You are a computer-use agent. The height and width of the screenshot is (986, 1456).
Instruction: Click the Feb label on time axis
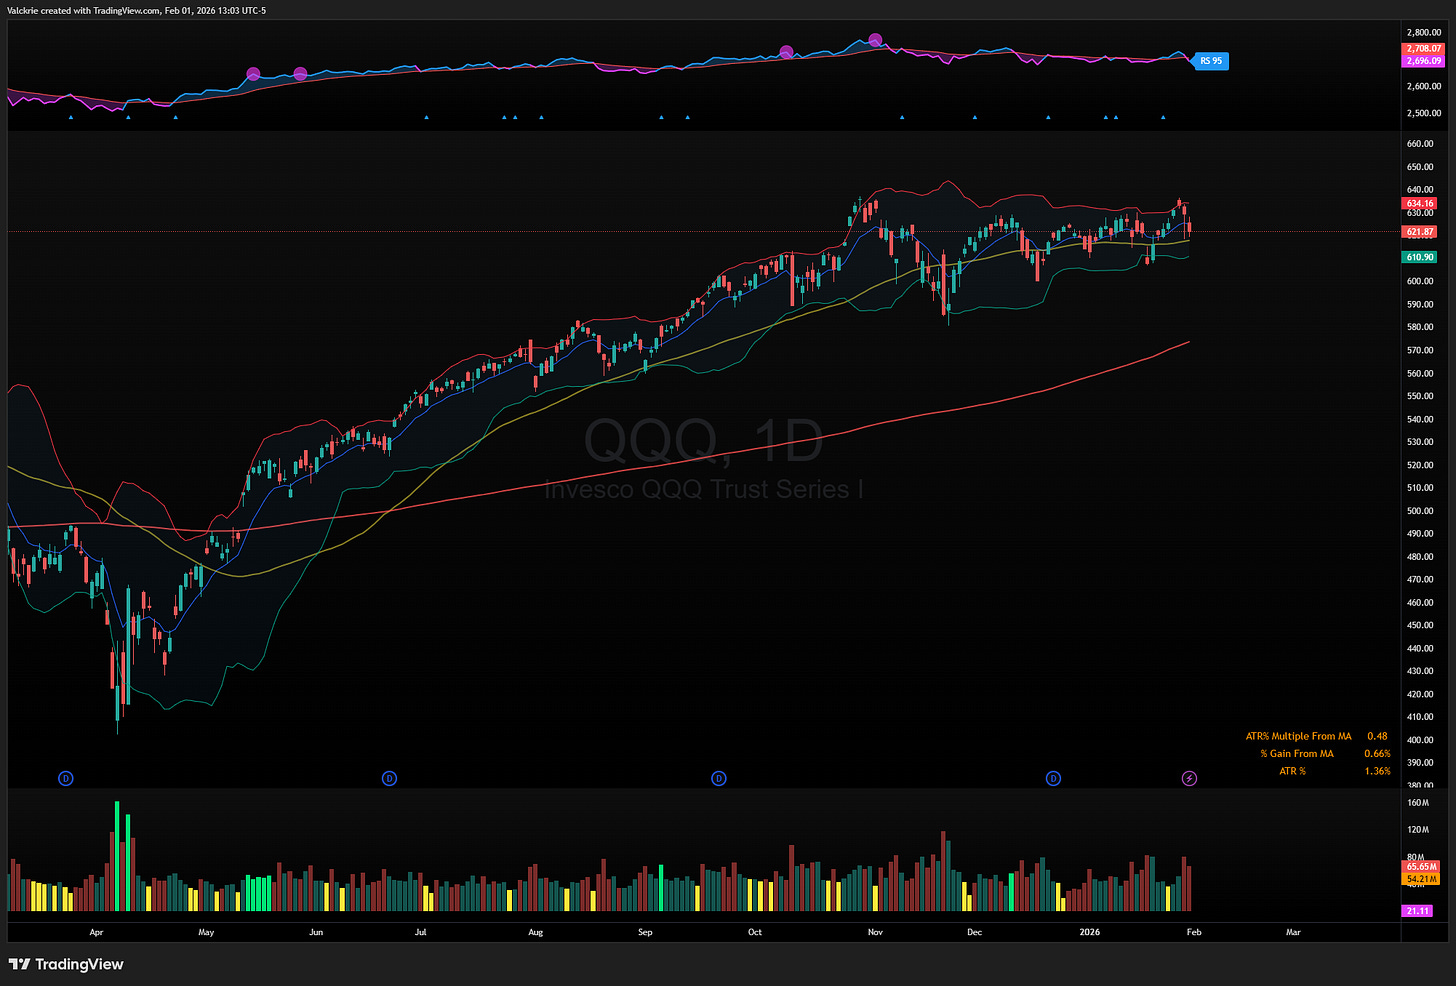click(x=1194, y=932)
